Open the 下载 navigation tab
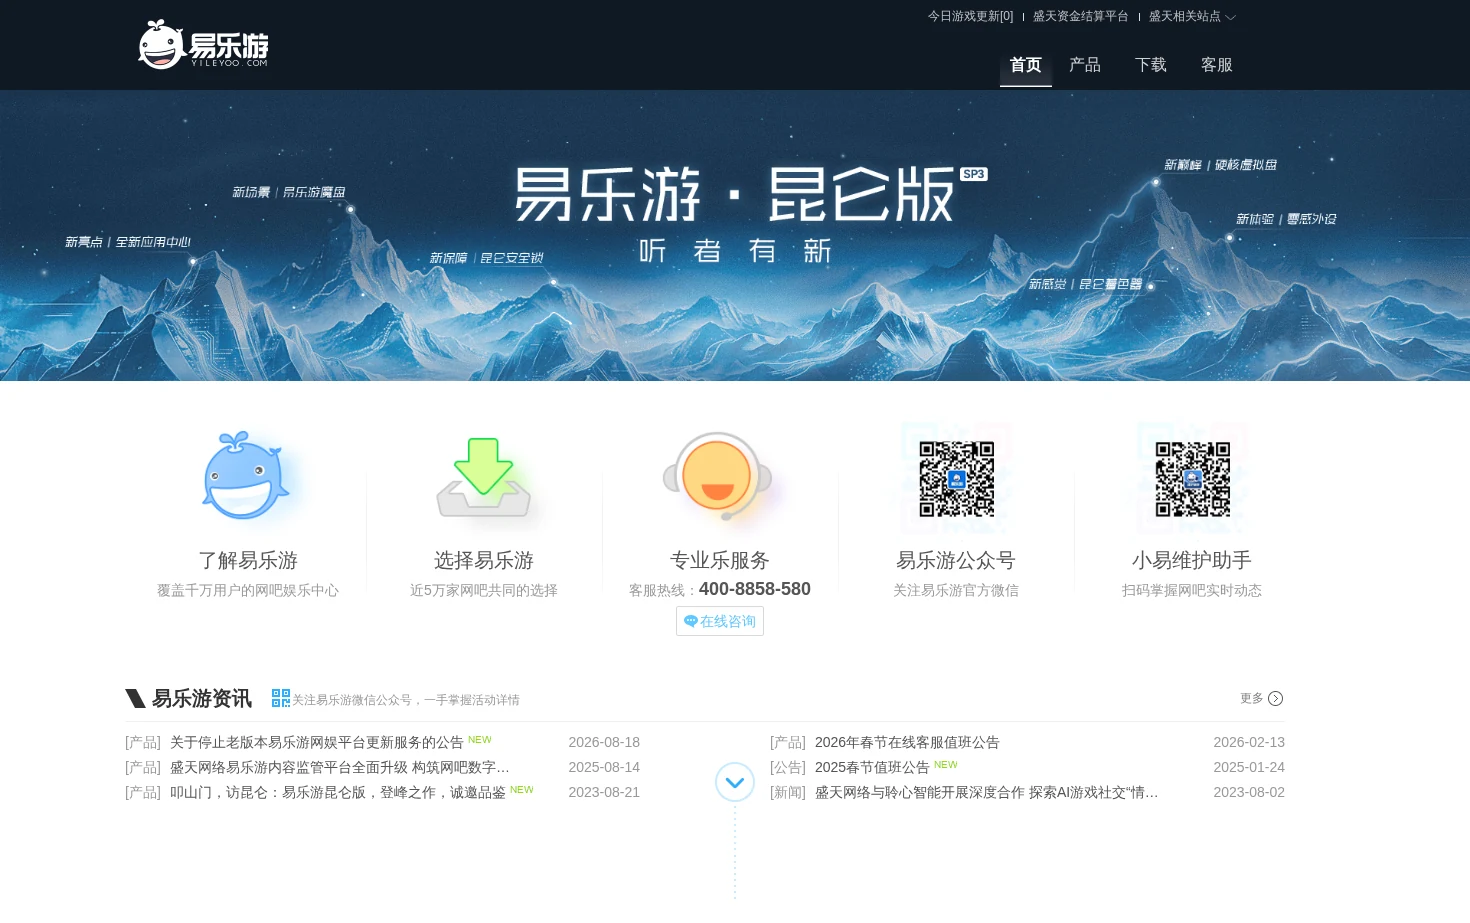 point(1151,65)
